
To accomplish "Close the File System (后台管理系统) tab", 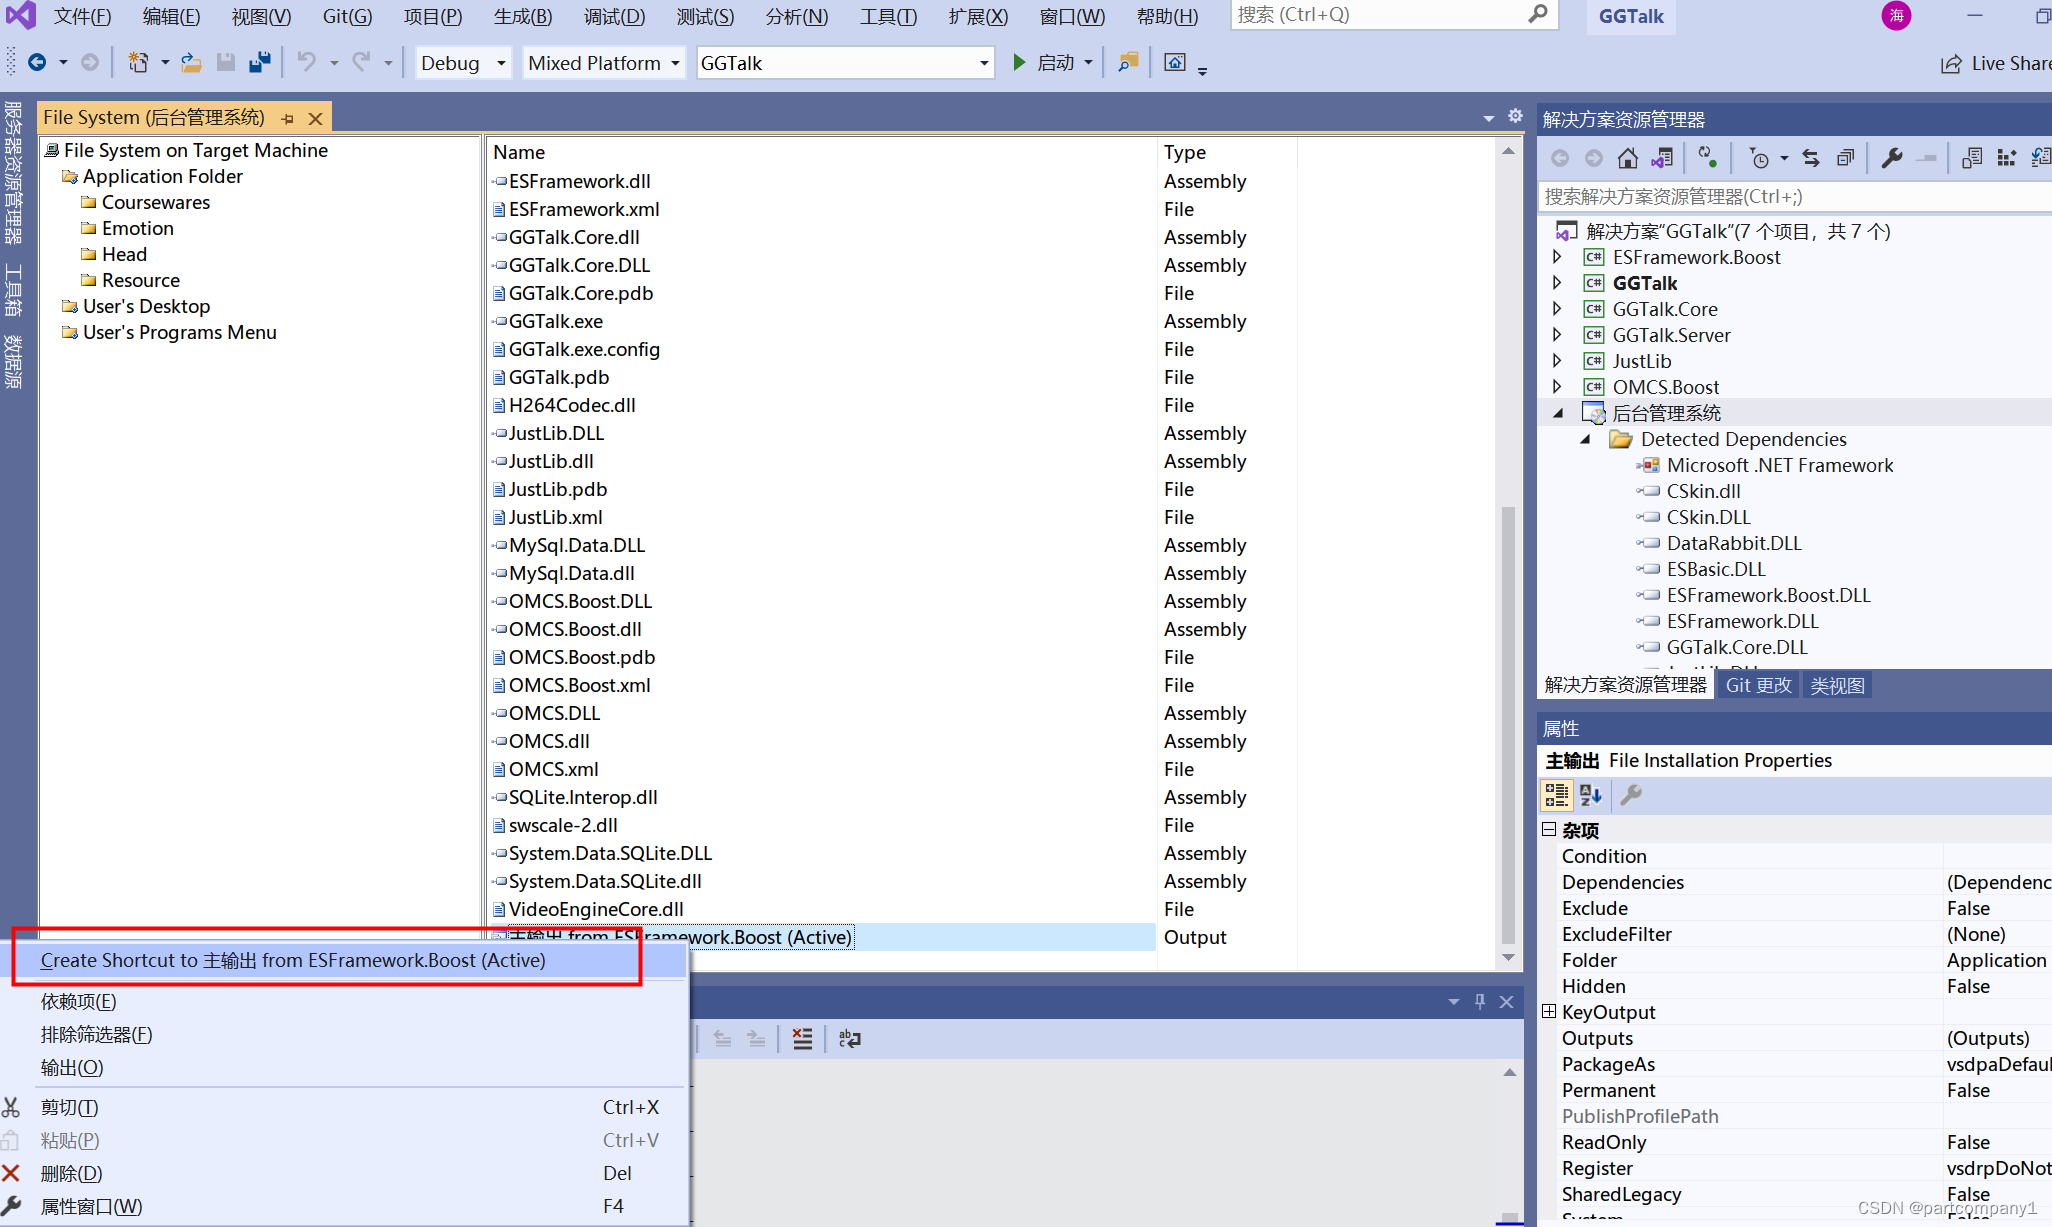I will pyautogui.click(x=316, y=118).
